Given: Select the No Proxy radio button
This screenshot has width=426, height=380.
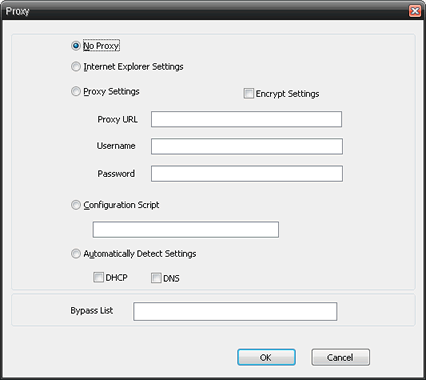Looking at the screenshot, I should point(76,46).
